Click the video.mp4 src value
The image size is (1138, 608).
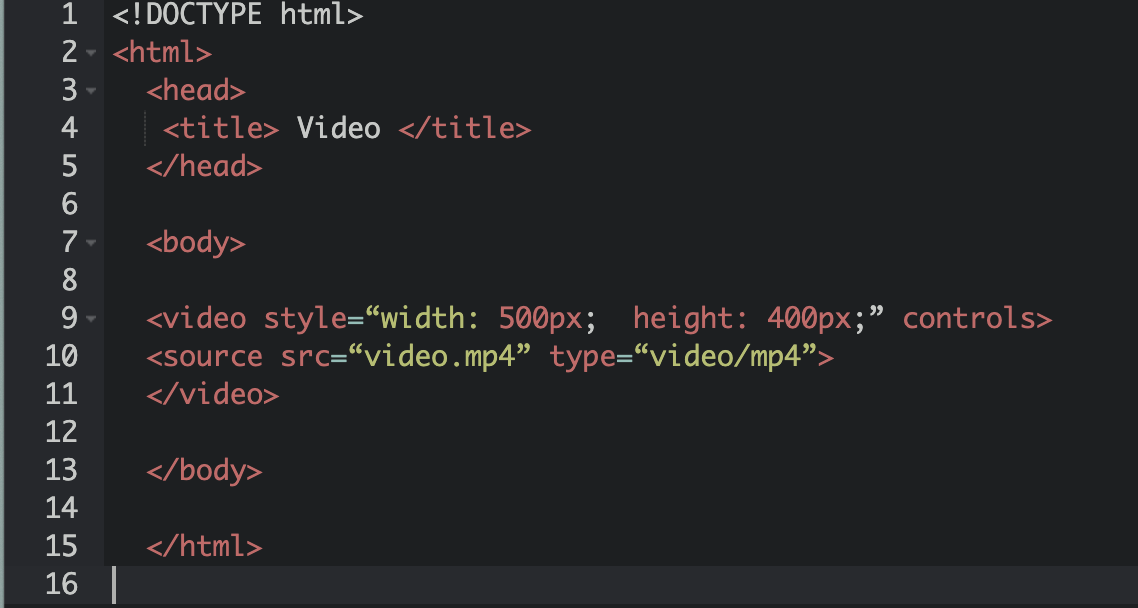446,357
